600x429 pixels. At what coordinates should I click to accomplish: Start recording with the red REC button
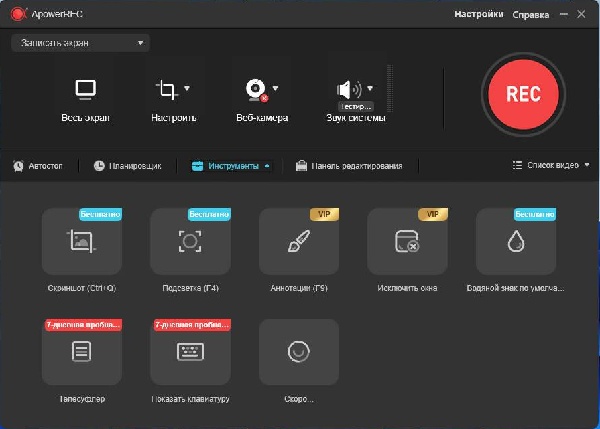click(x=523, y=94)
